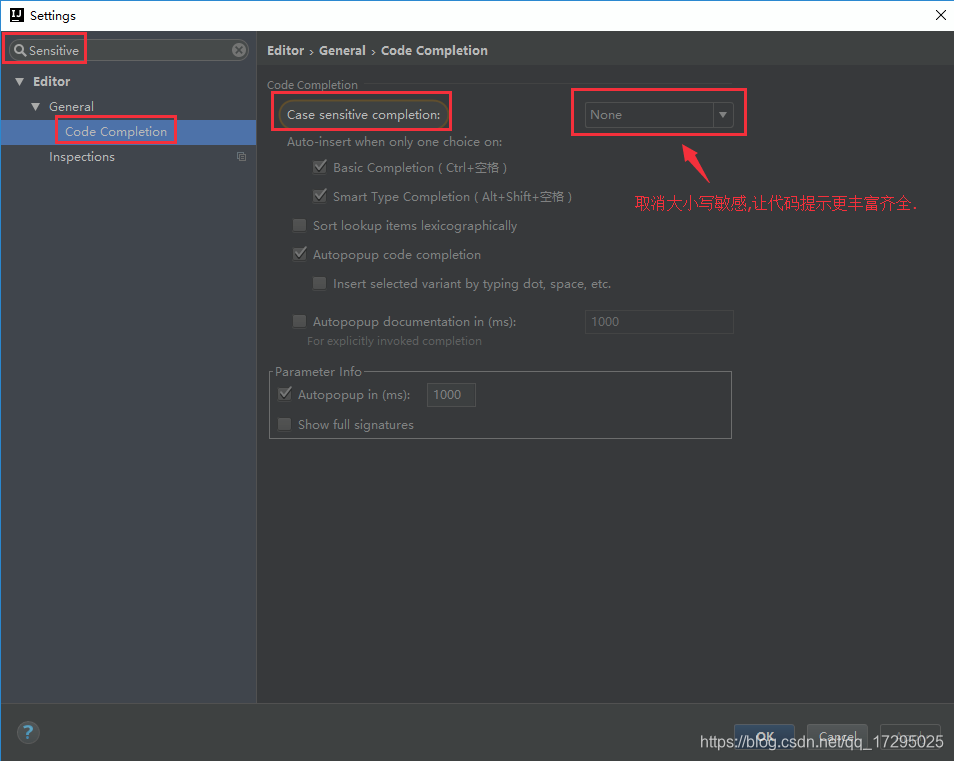The height and width of the screenshot is (761, 954).
Task: Click the search magnifier icon
Action: 20,50
